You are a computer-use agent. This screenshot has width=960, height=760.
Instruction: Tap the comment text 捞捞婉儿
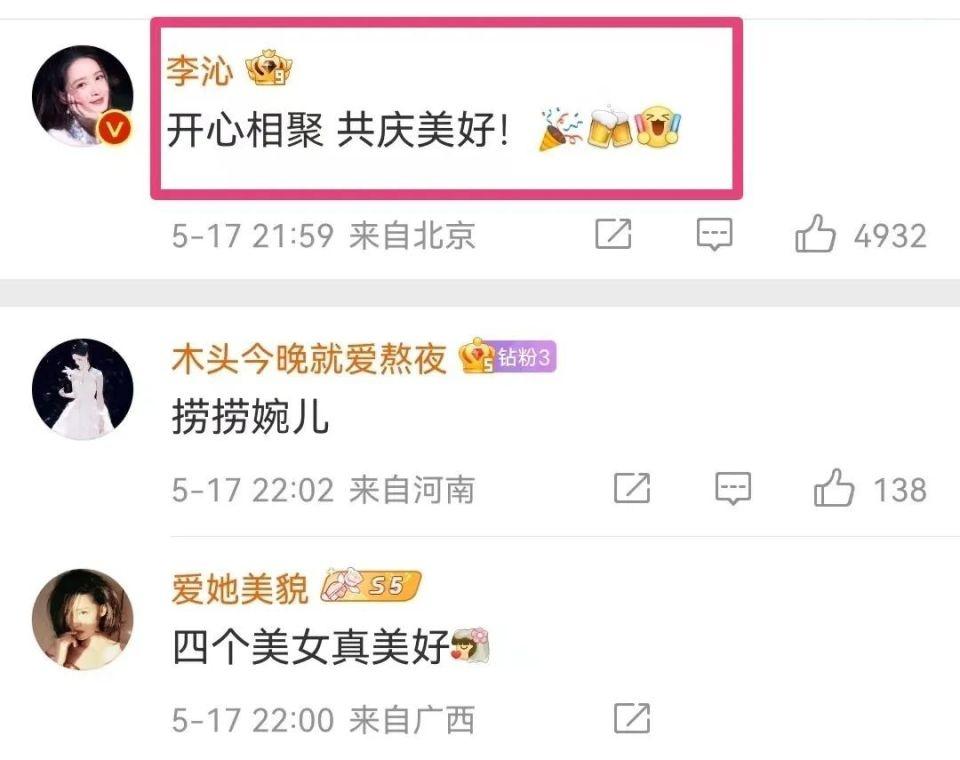[250, 416]
